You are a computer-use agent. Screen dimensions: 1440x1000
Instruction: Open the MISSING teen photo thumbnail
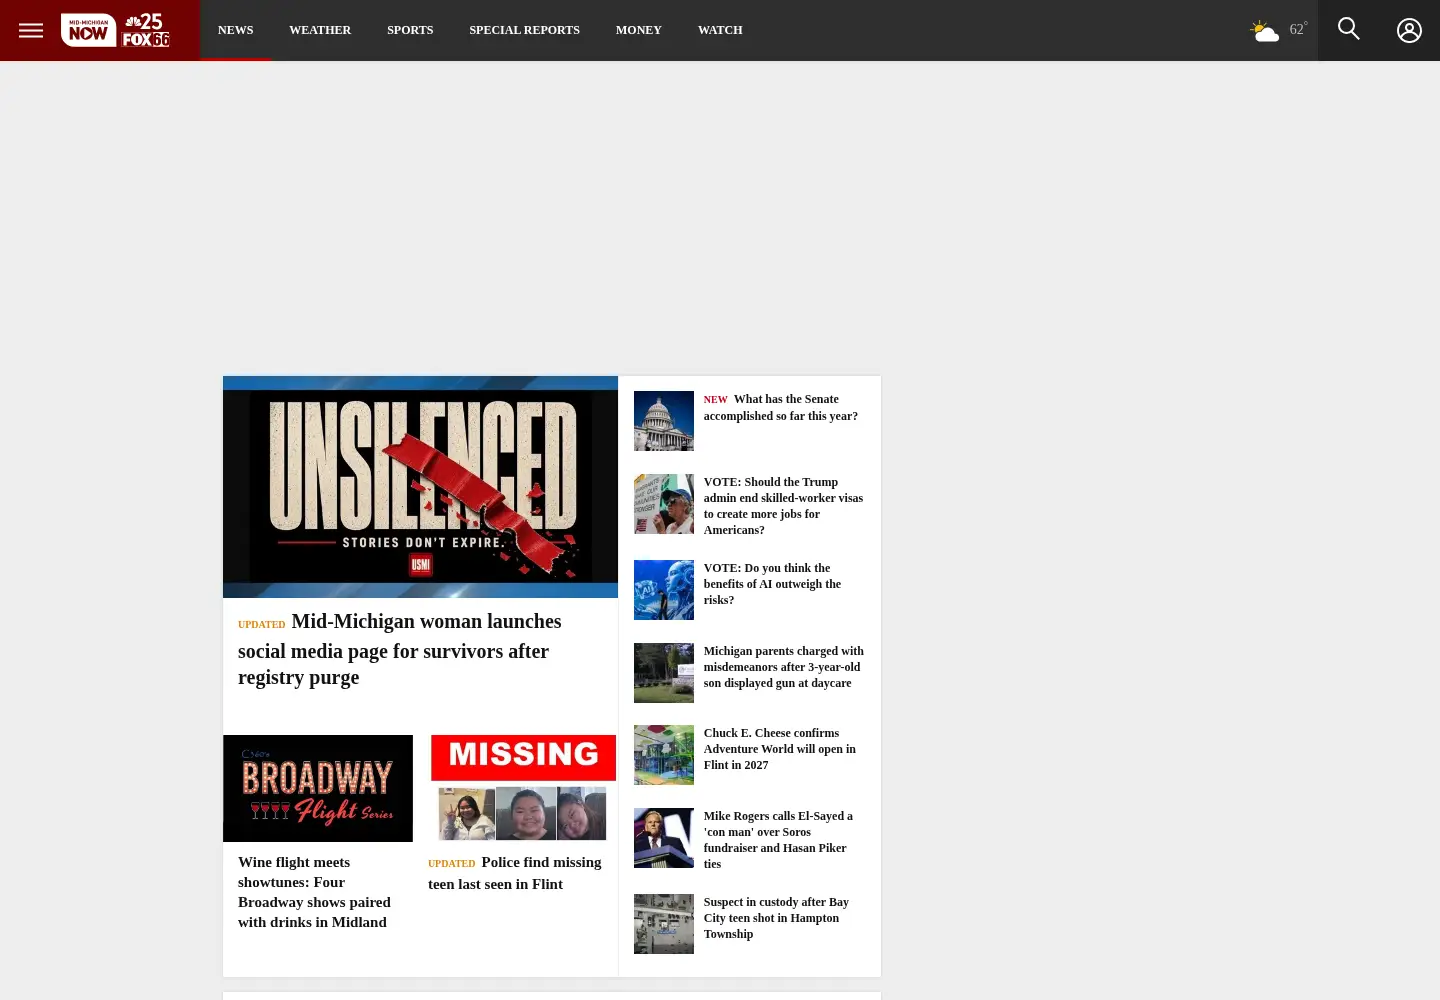click(523, 788)
